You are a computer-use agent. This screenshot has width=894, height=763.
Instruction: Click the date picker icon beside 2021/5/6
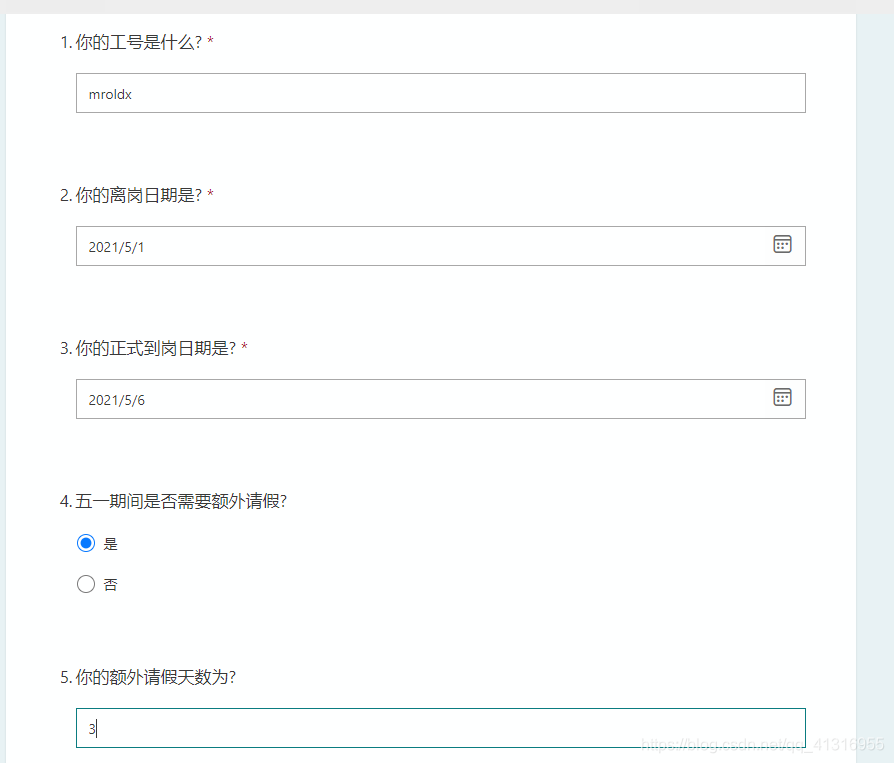tap(783, 397)
